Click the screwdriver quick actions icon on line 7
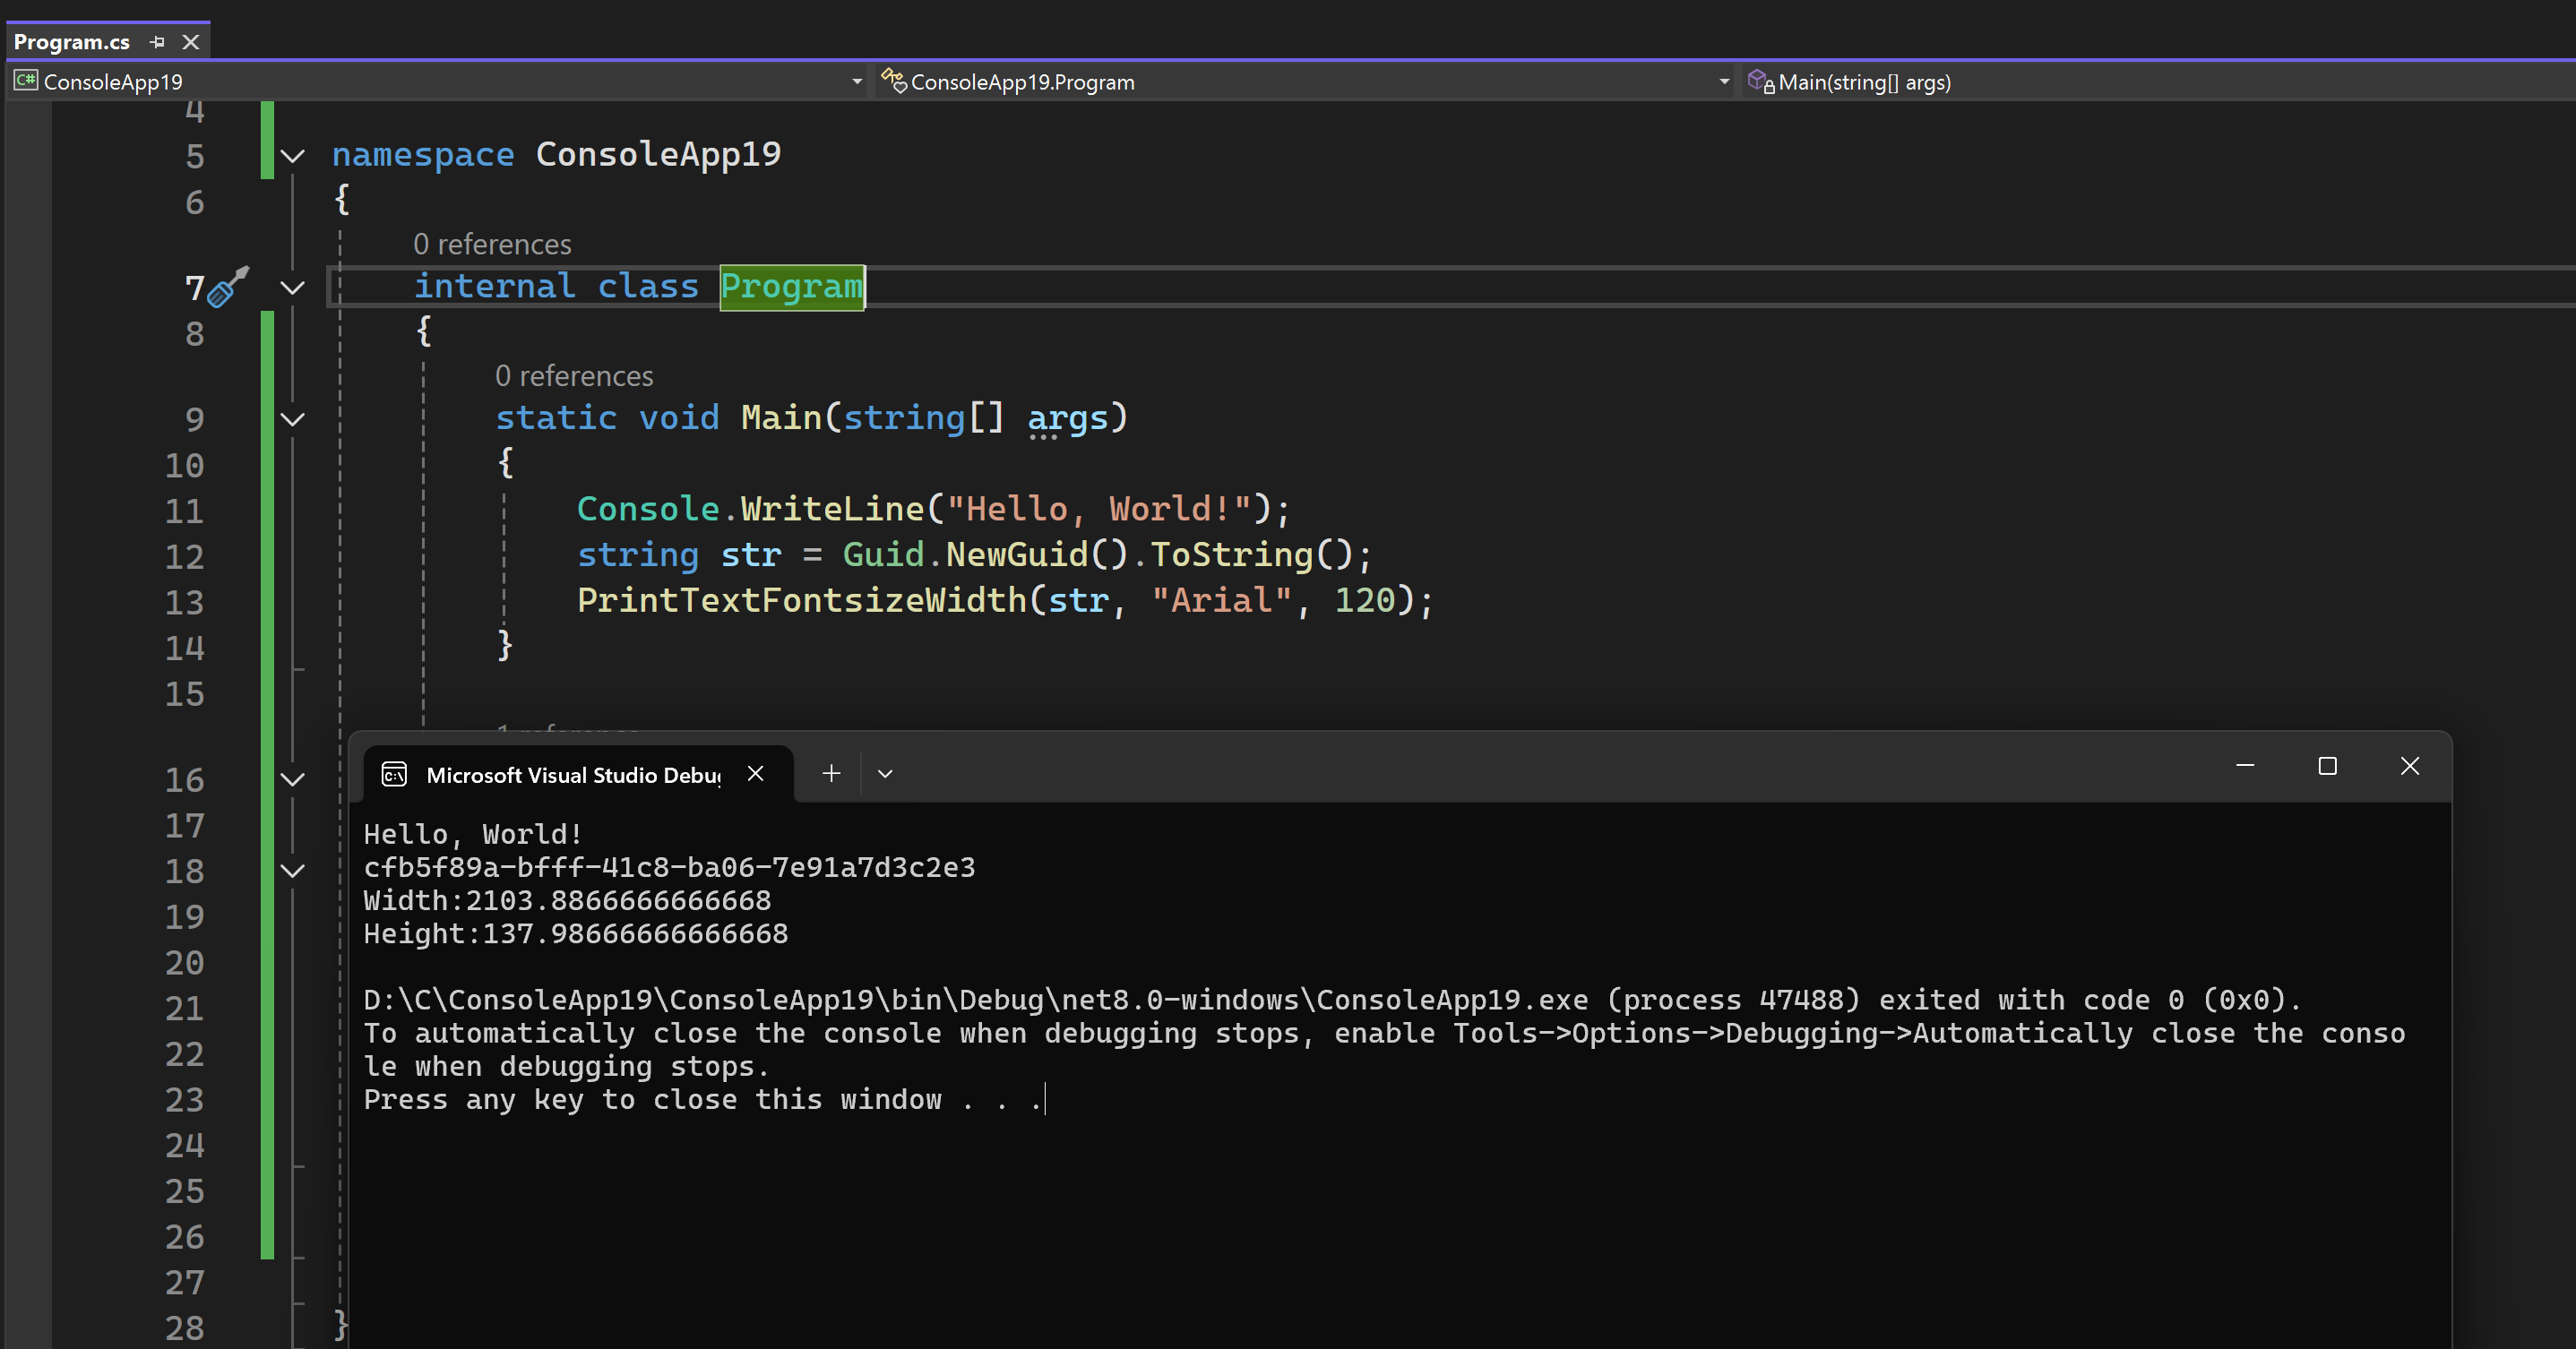The width and height of the screenshot is (2576, 1349). pyautogui.click(x=228, y=287)
